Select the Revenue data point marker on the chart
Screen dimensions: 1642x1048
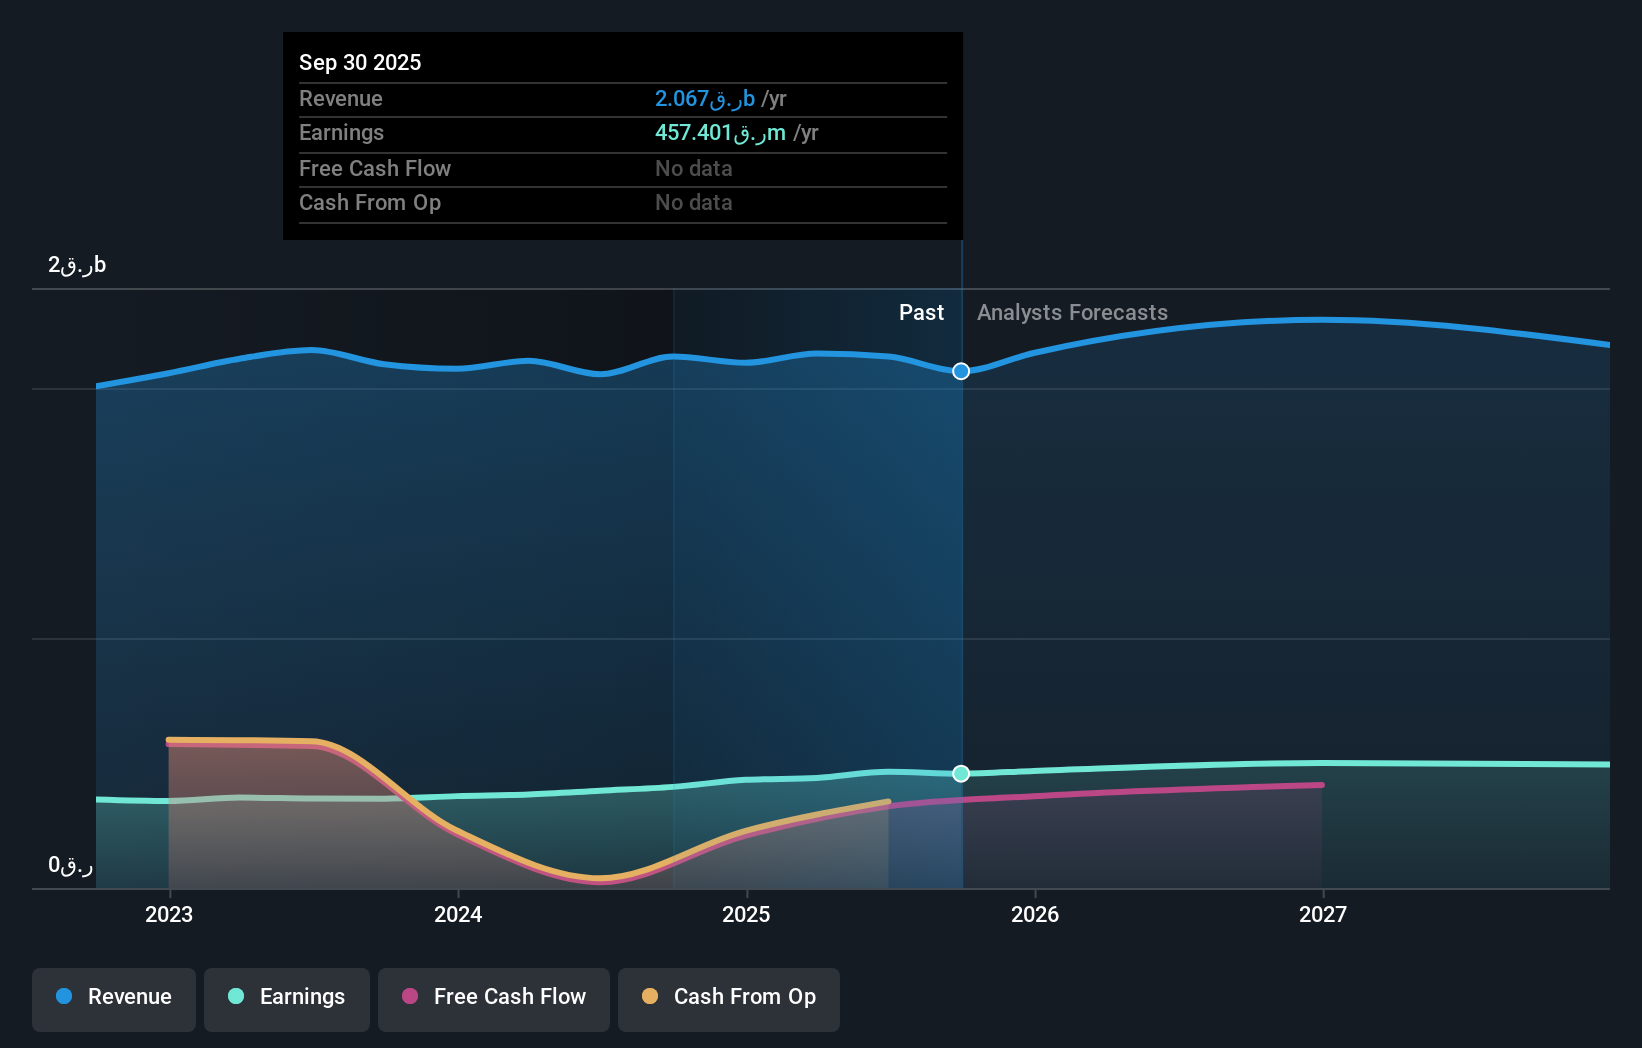960,371
